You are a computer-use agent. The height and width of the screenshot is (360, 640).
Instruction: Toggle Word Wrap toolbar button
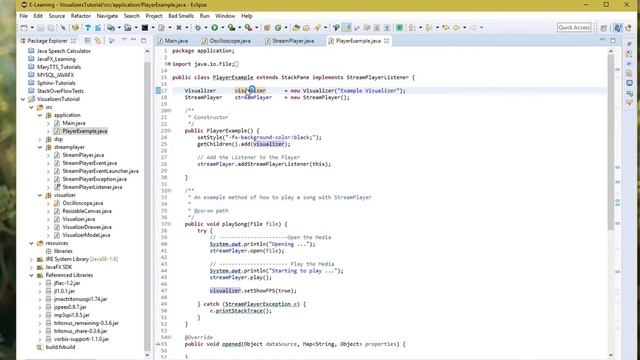(367, 27)
